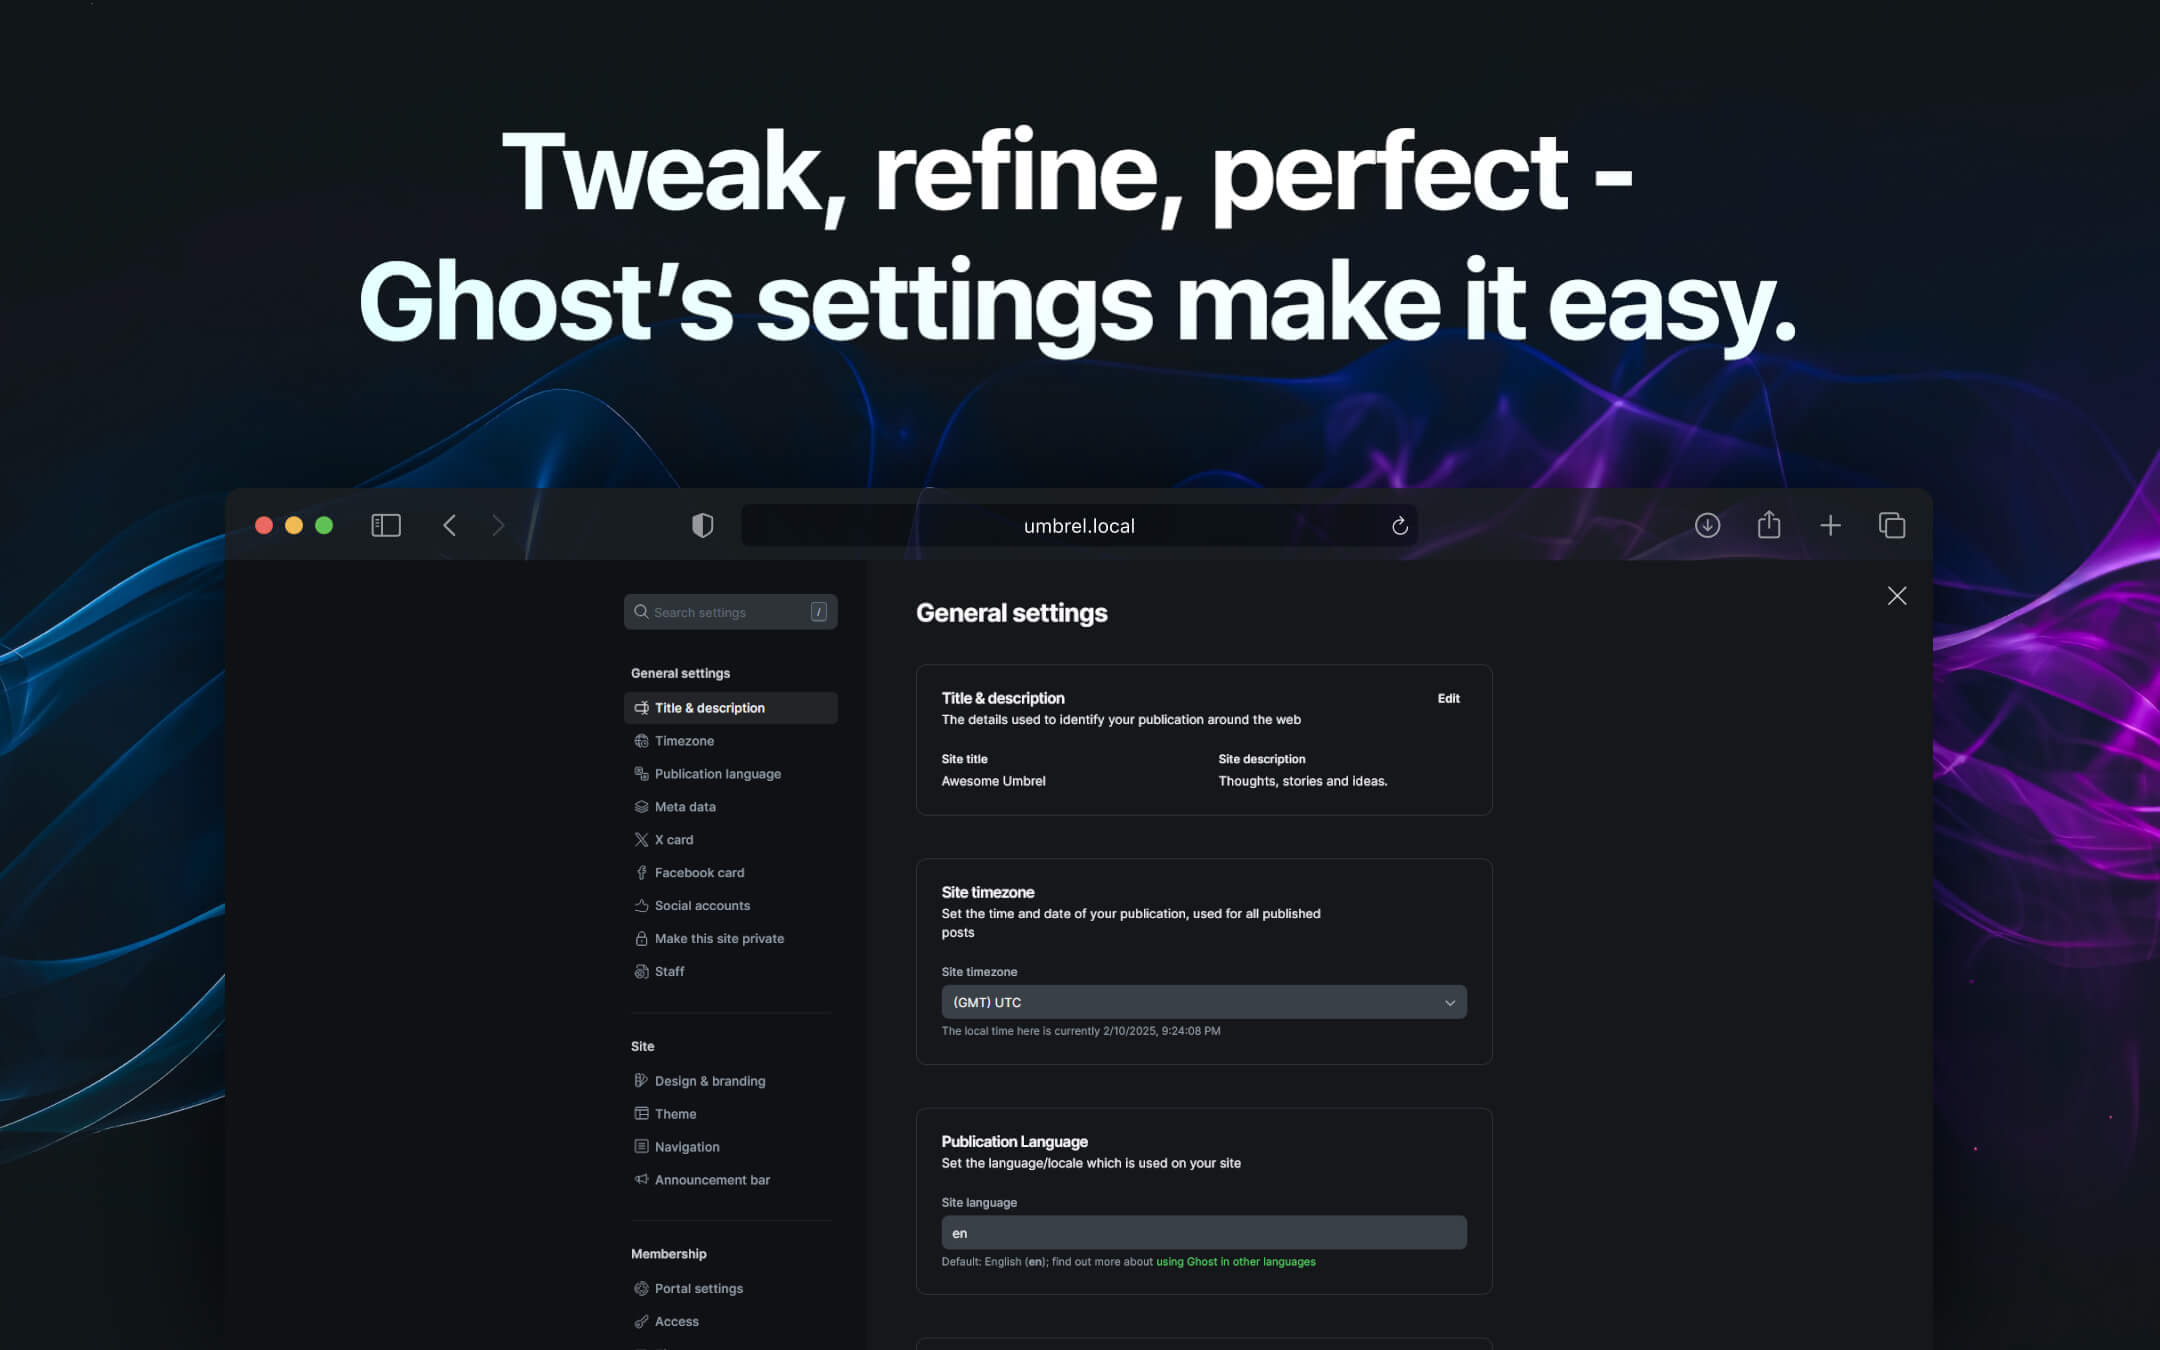
Task: Open Facebook card settings
Action: click(698, 872)
